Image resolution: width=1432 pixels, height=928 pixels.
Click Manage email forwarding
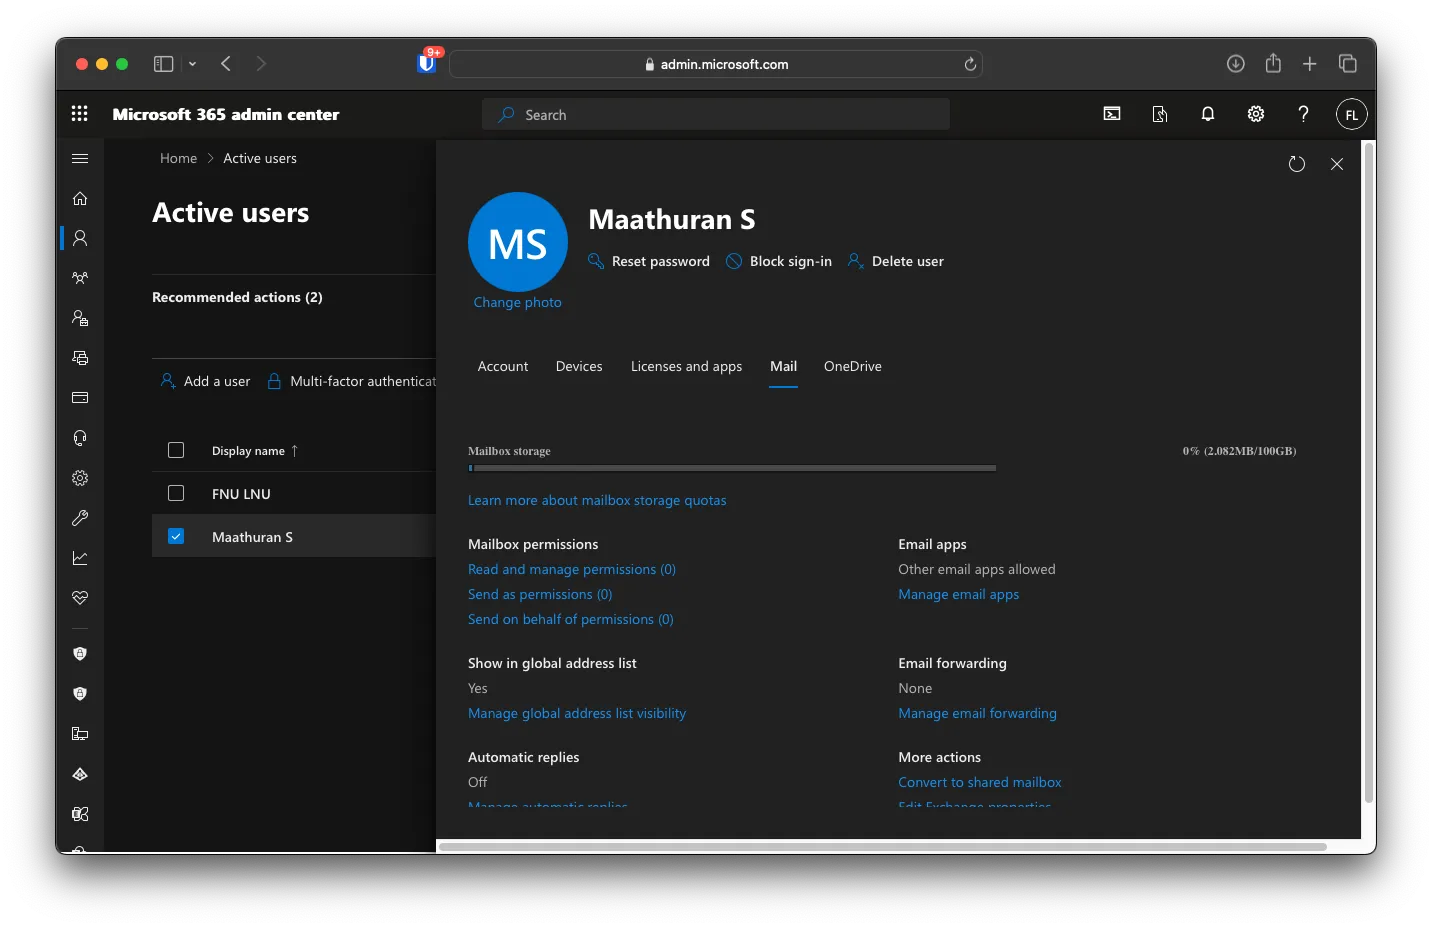pos(977,713)
